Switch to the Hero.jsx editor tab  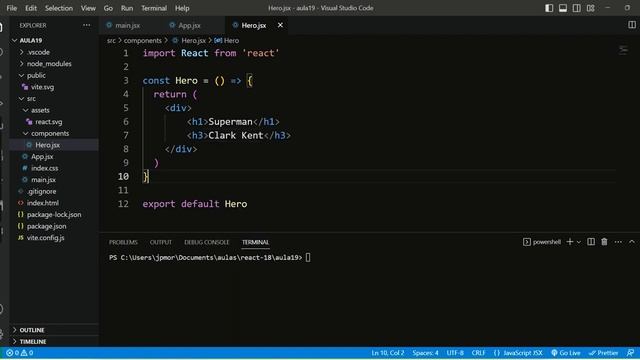pyautogui.click(x=253, y=25)
